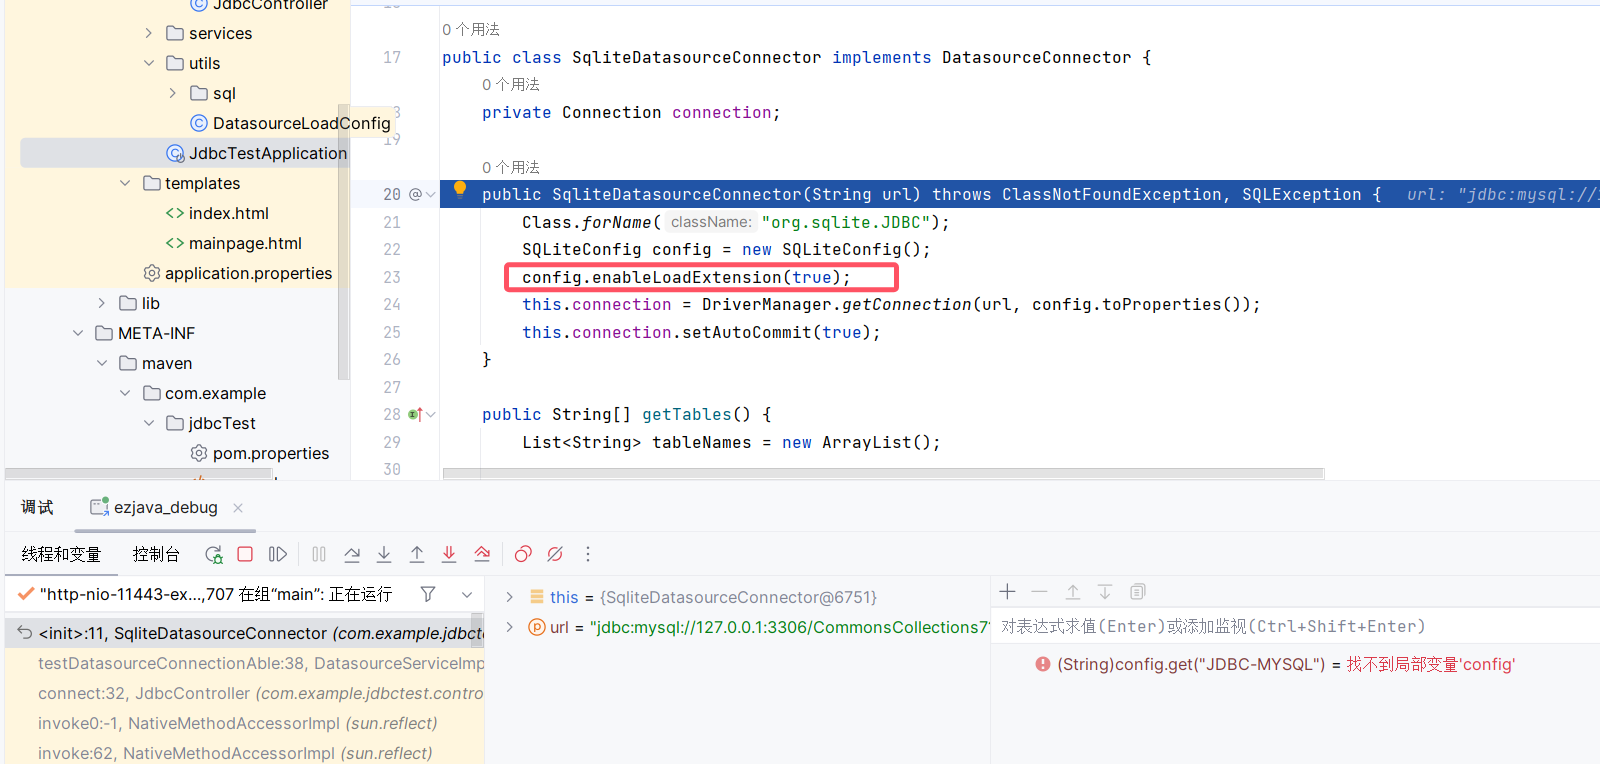Collapse the com.example folder node

(125, 393)
